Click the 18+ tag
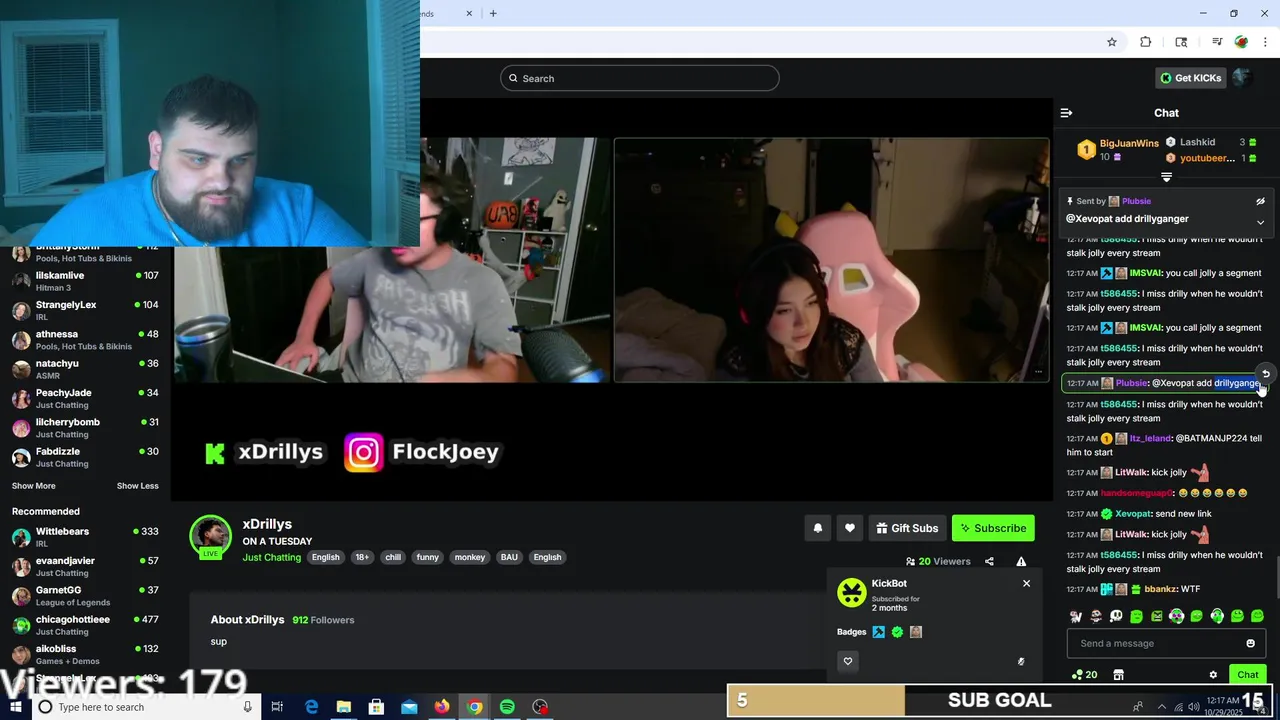 pos(362,557)
